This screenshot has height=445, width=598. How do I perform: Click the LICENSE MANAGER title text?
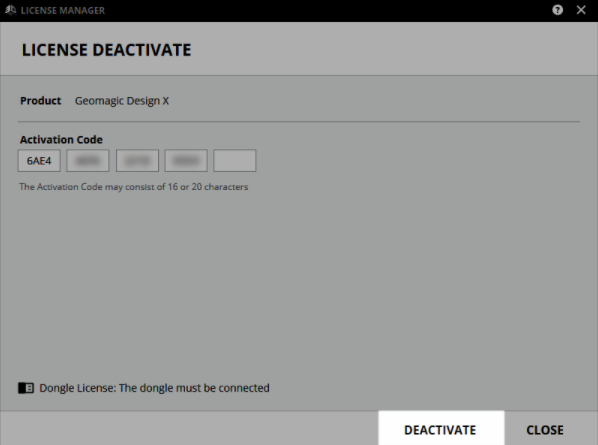coord(63,10)
